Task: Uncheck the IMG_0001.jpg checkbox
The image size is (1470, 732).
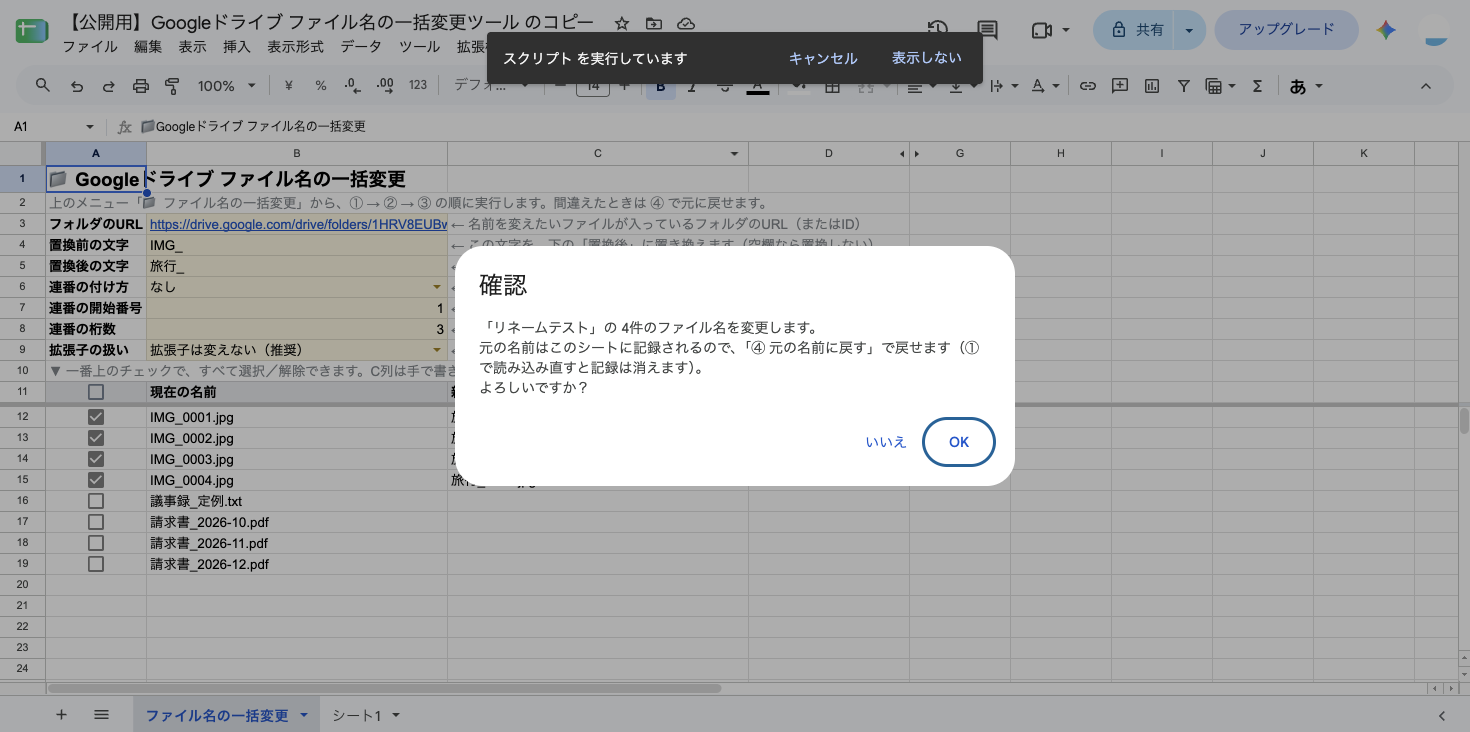Action: (x=96, y=417)
